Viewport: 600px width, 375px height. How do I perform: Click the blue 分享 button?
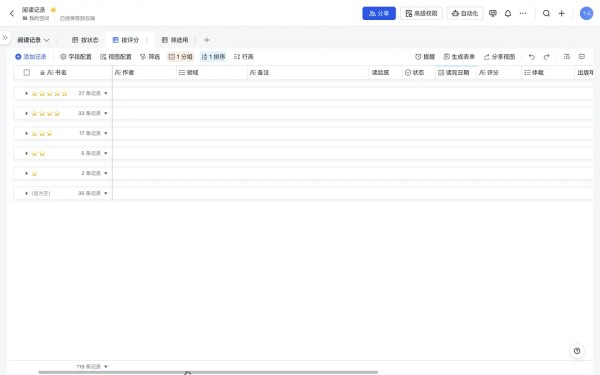pyautogui.click(x=379, y=13)
